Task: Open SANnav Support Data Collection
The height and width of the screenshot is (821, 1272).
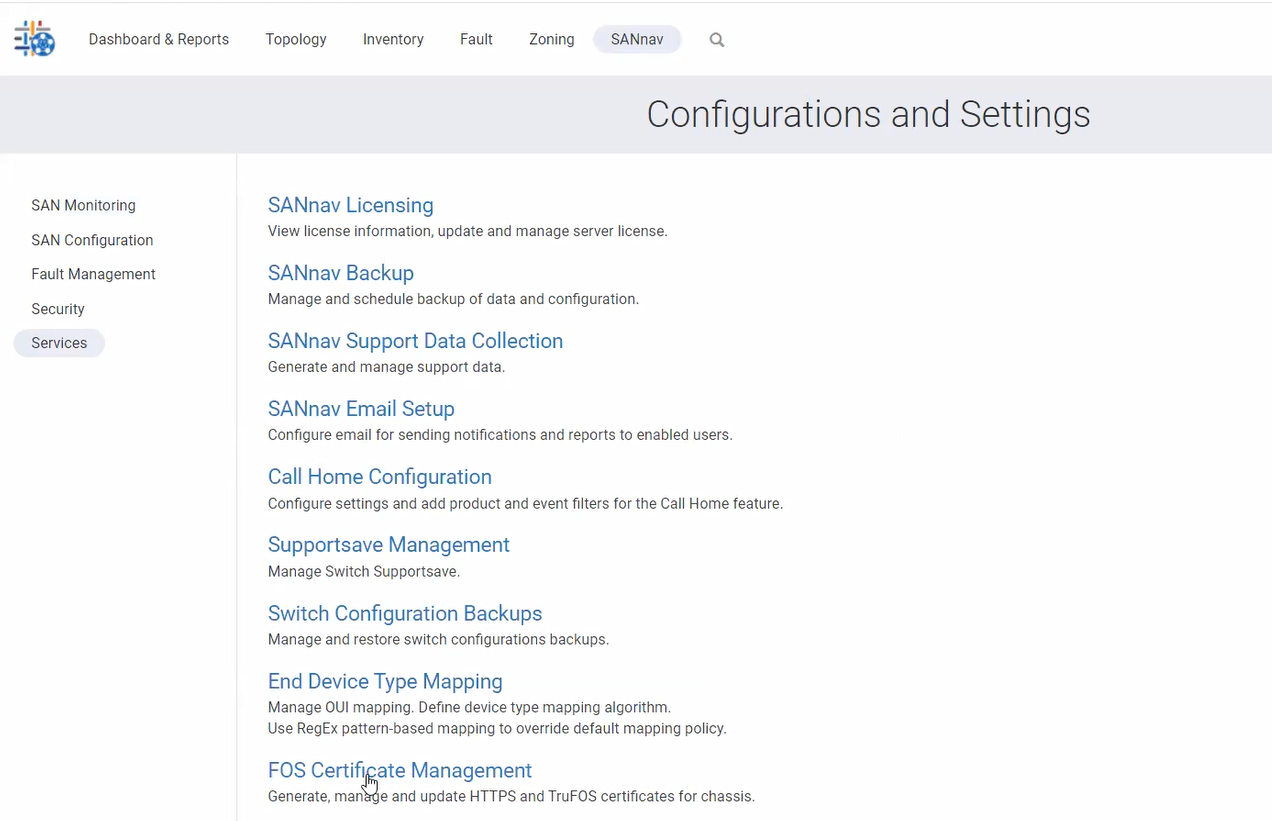Action: (415, 340)
